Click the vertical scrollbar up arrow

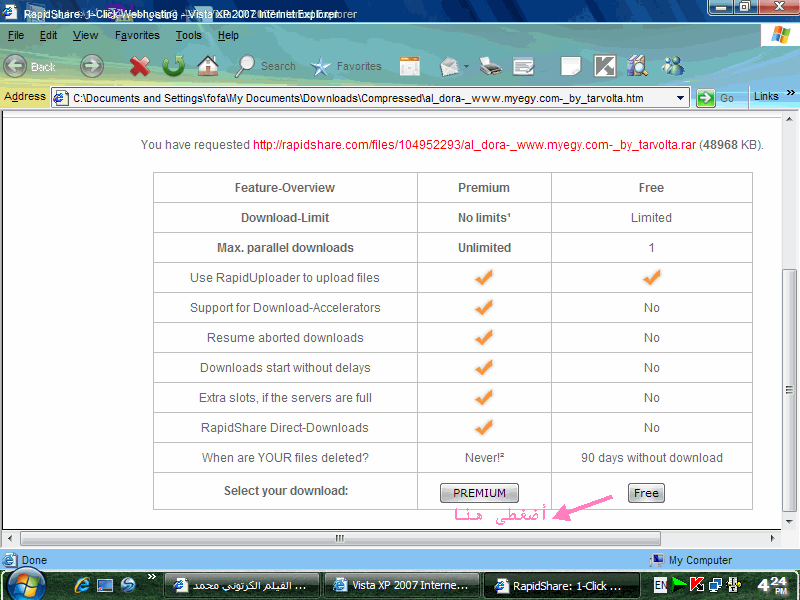(789, 119)
